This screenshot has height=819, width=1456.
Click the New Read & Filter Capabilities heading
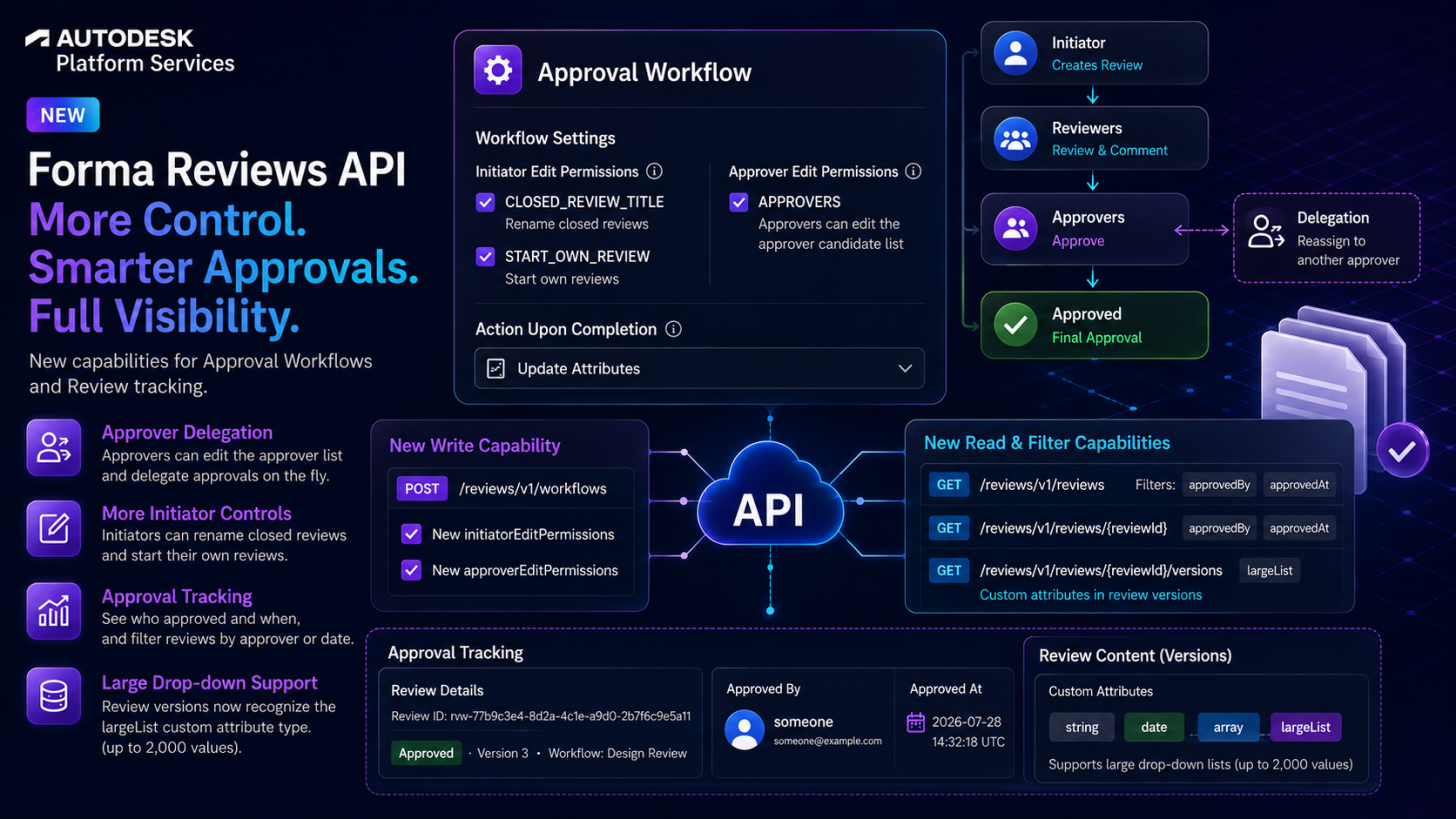pos(1047,442)
